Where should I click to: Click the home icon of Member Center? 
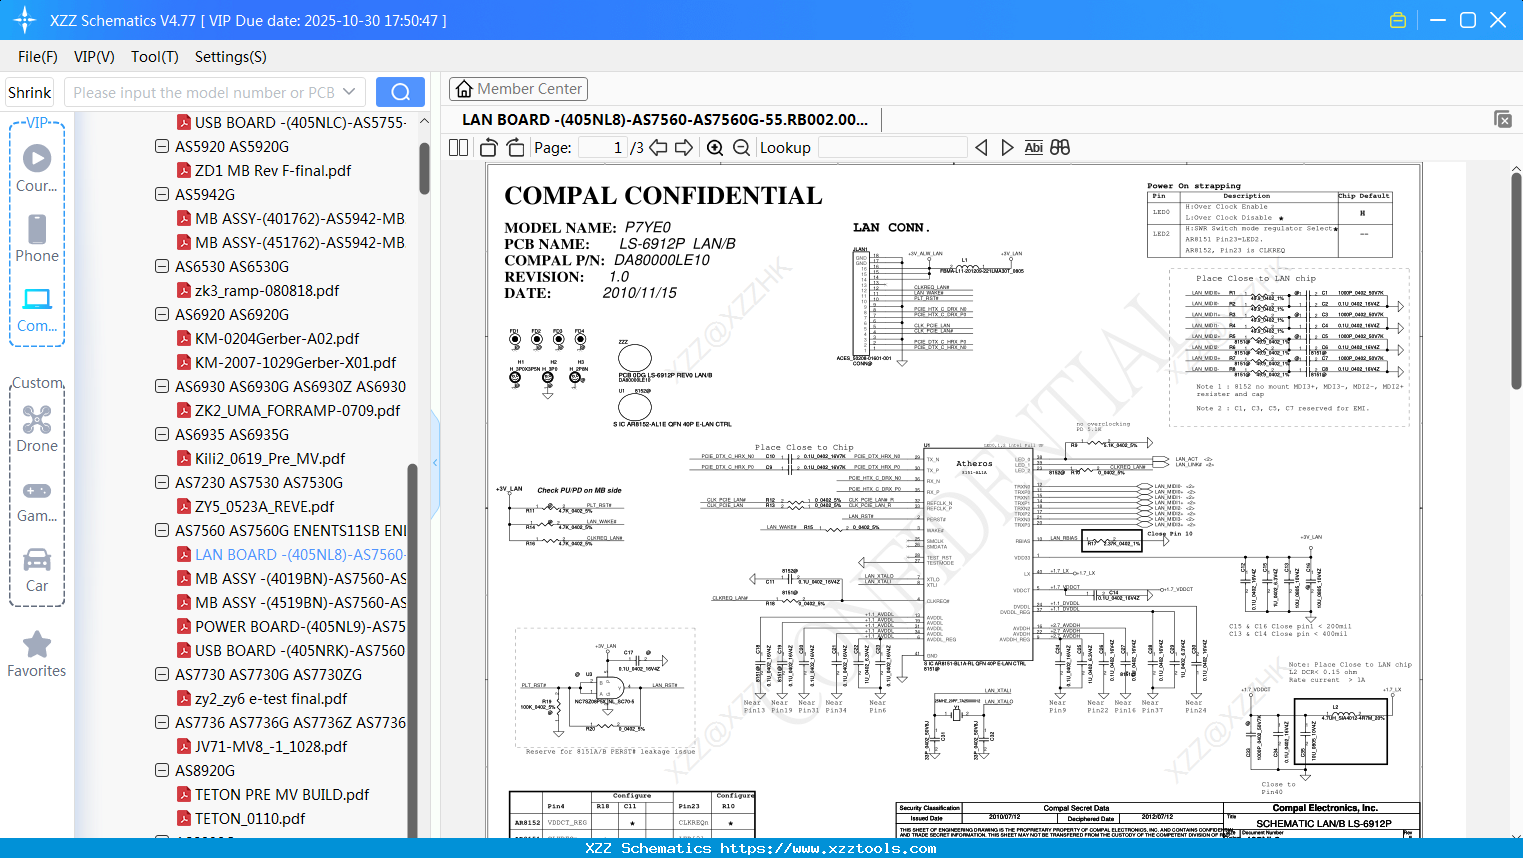click(464, 89)
